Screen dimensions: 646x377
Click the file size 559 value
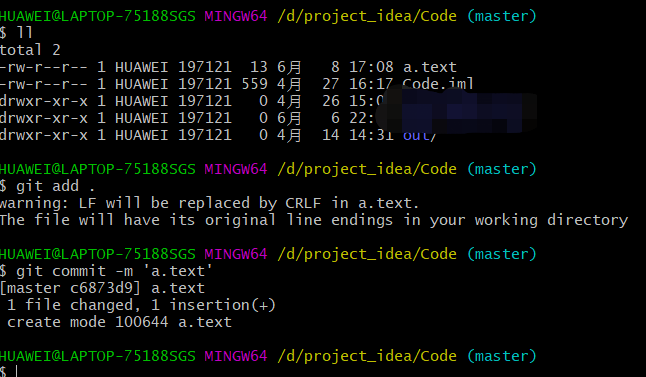pos(255,84)
